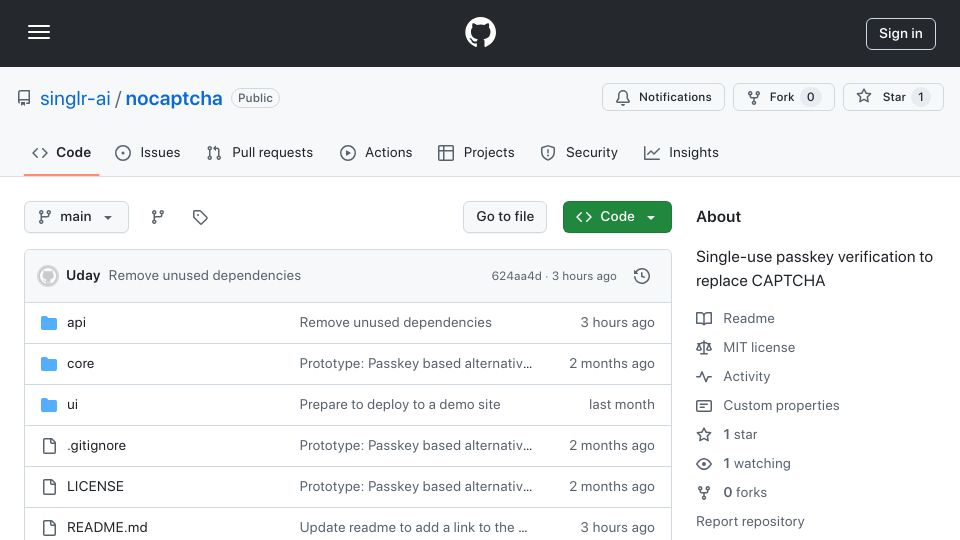The image size is (960, 540).
Task: Open 'Prepare to deploy to a demo site' commit
Action: 400,405
